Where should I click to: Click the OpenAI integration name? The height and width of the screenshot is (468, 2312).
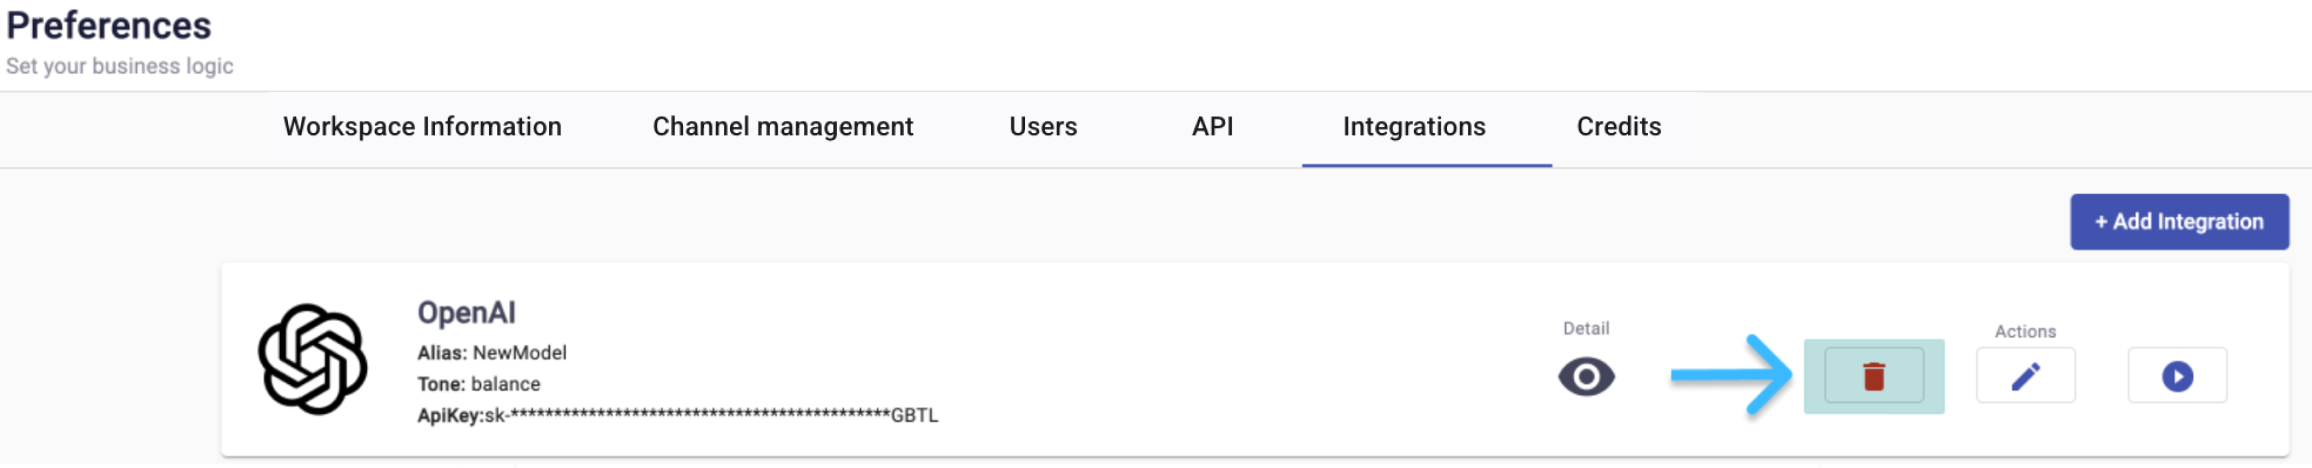point(466,313)
